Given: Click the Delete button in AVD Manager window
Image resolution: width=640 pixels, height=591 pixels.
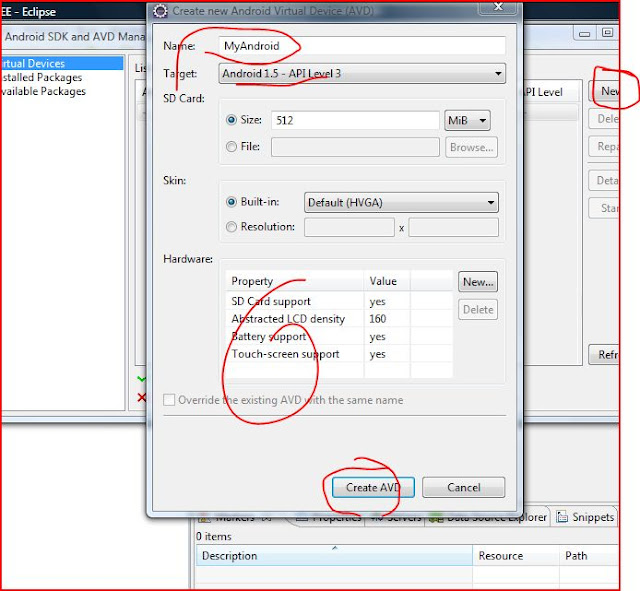Looking at the screenshot, I should 604,119.
